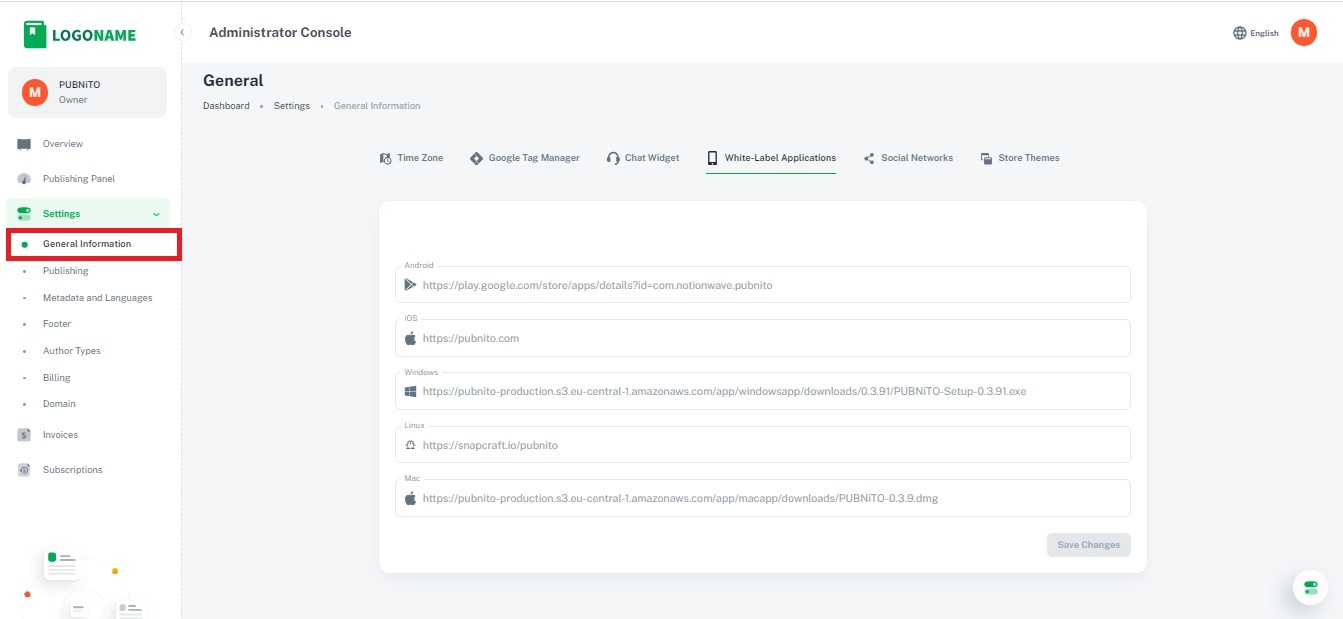Screen dimensions: 1343x619
Task: Switch to the Time Zone tab
Action: (x=411, y=158)
